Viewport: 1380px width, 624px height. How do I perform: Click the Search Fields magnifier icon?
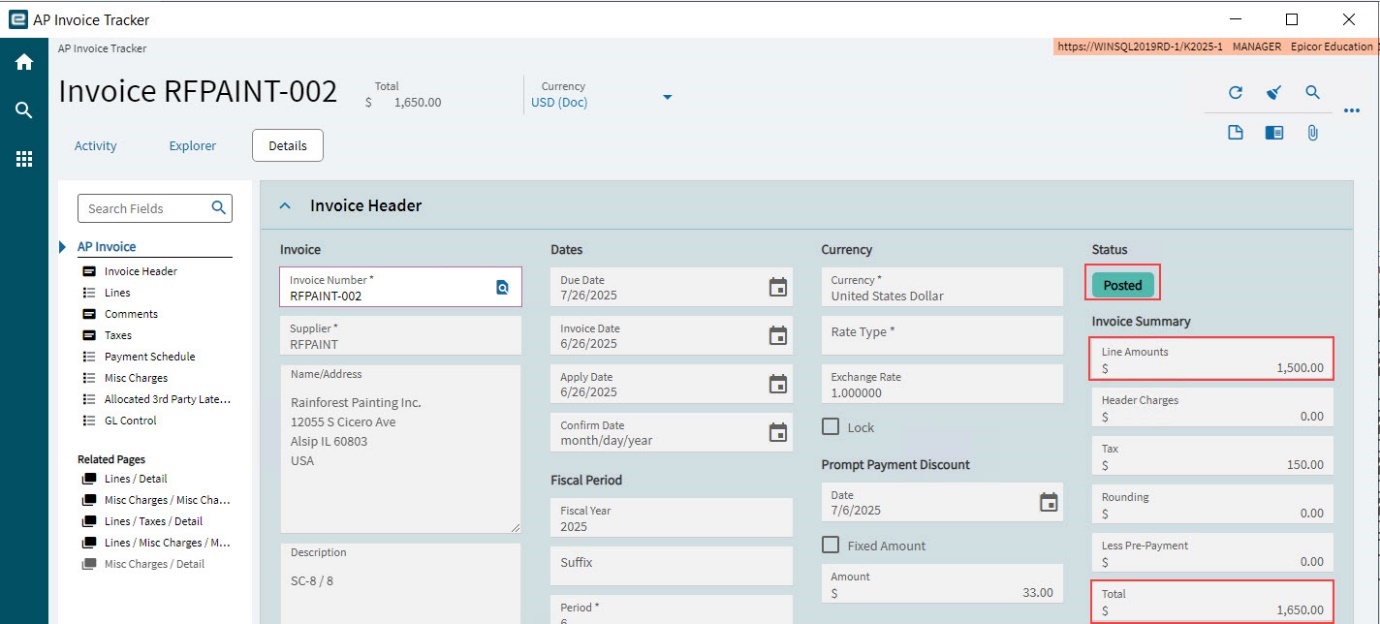[x=219, y=208]
